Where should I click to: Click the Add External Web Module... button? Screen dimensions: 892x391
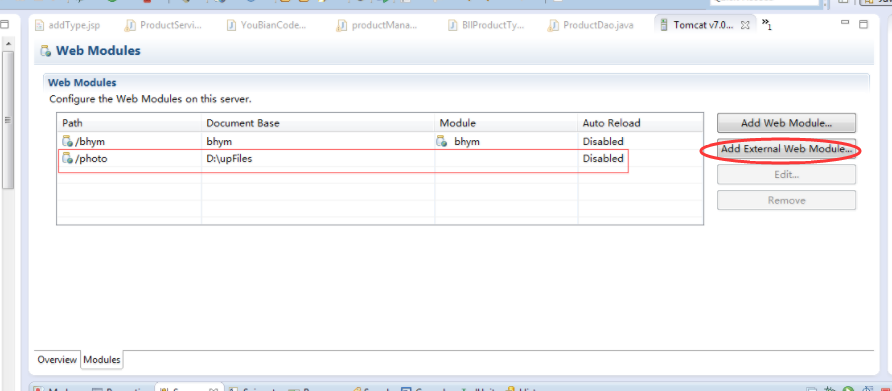pyautogui.click(x=786, y=149)
